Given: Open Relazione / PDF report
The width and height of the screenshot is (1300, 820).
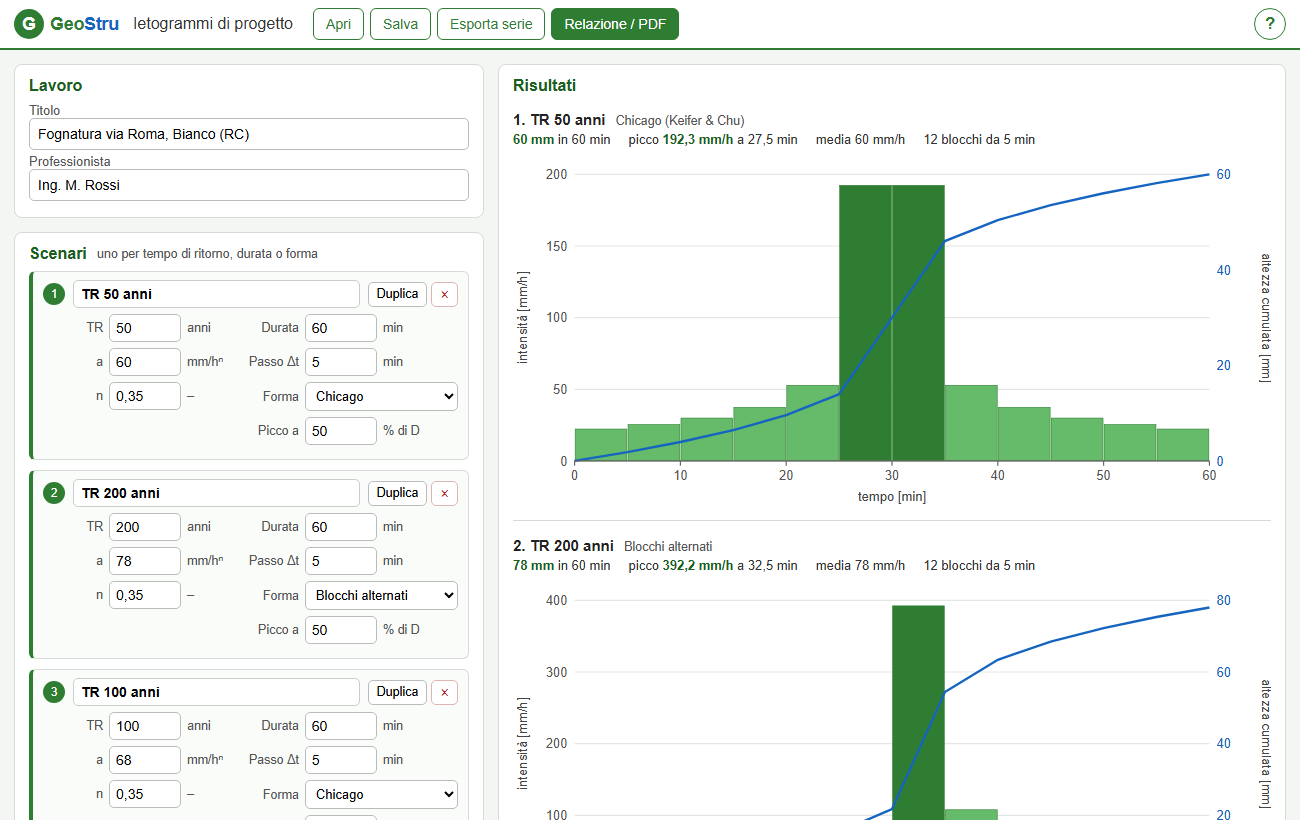Looking at the screenshot, I should click(x=615, y=24).
